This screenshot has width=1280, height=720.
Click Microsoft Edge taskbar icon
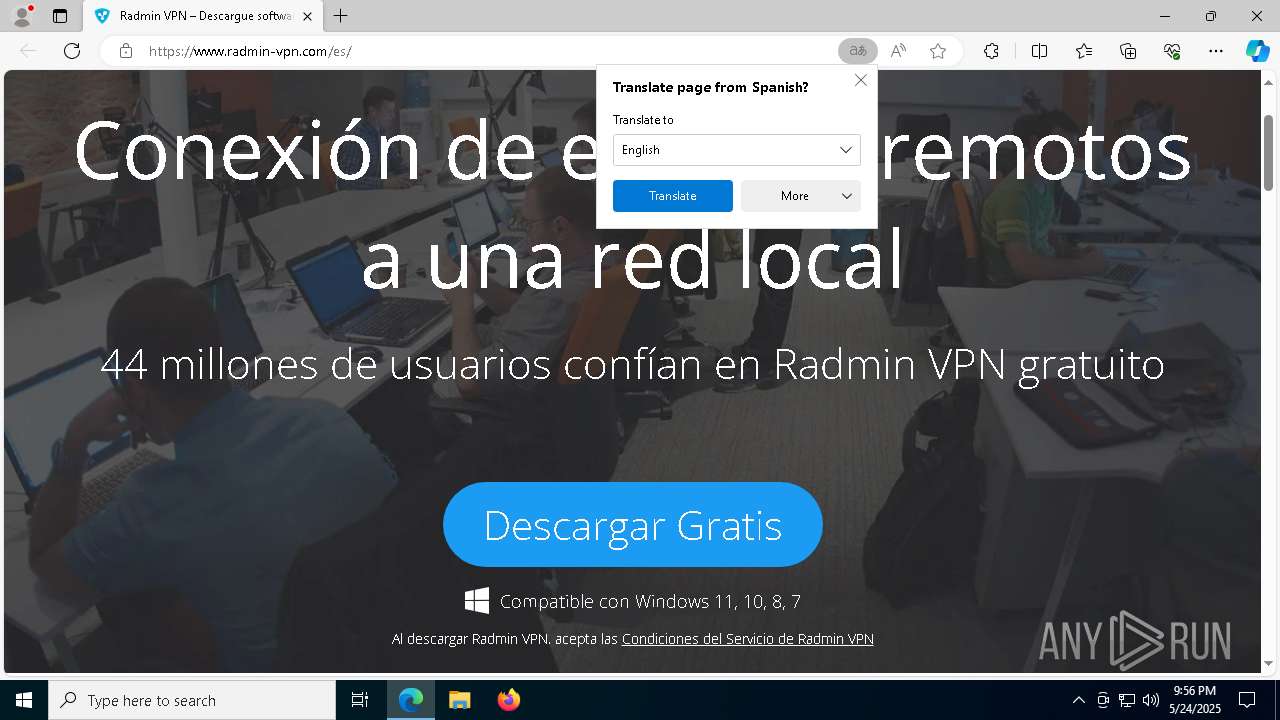pyautogui.click(x=411, y=700)
